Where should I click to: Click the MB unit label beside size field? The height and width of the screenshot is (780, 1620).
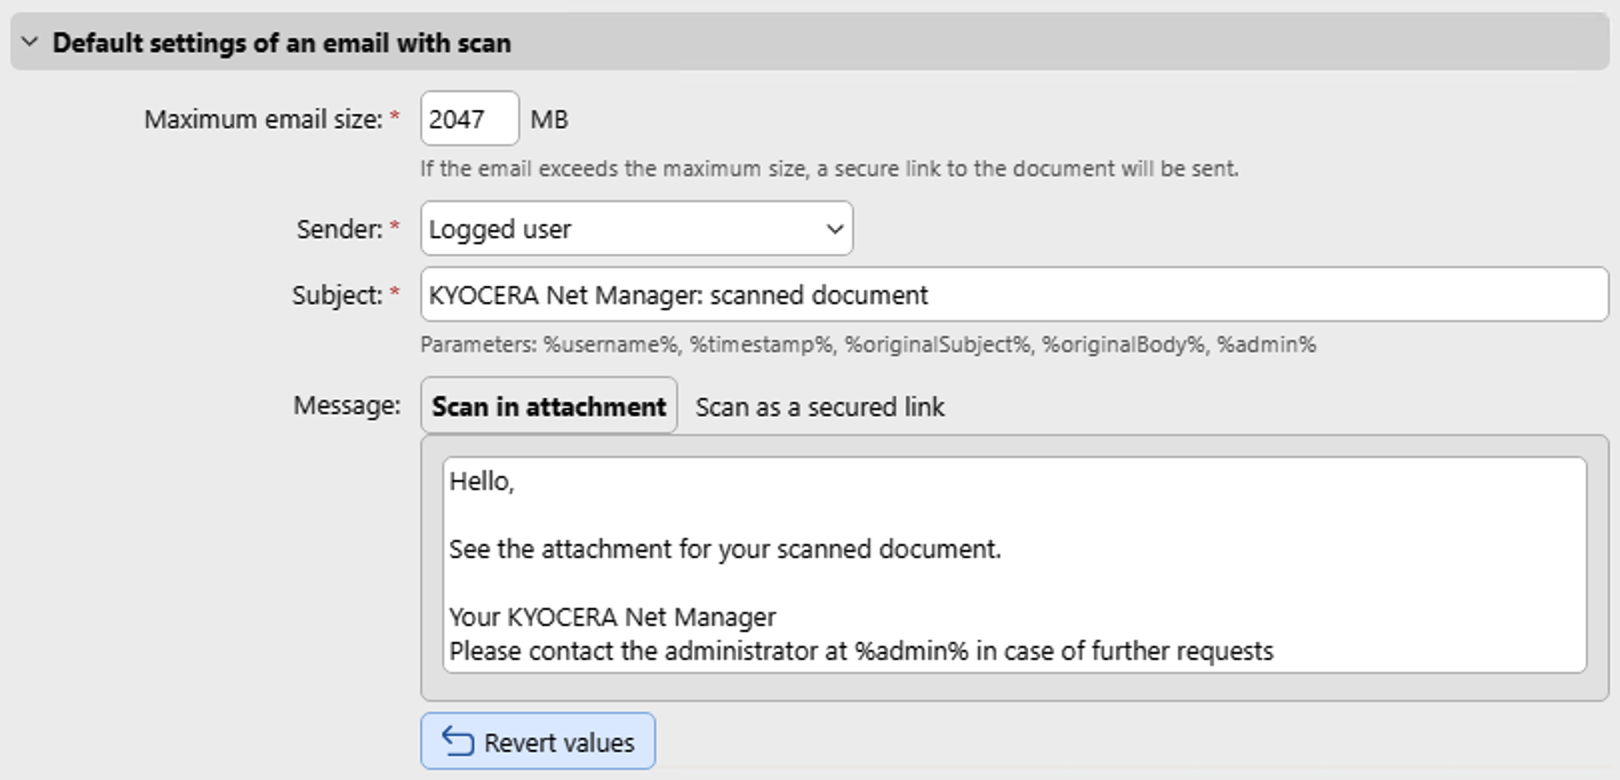coord(549,120)
